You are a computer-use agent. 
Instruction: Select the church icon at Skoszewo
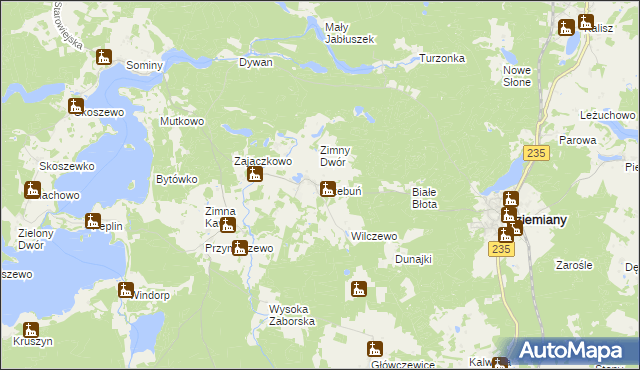(x=76, y=106)
